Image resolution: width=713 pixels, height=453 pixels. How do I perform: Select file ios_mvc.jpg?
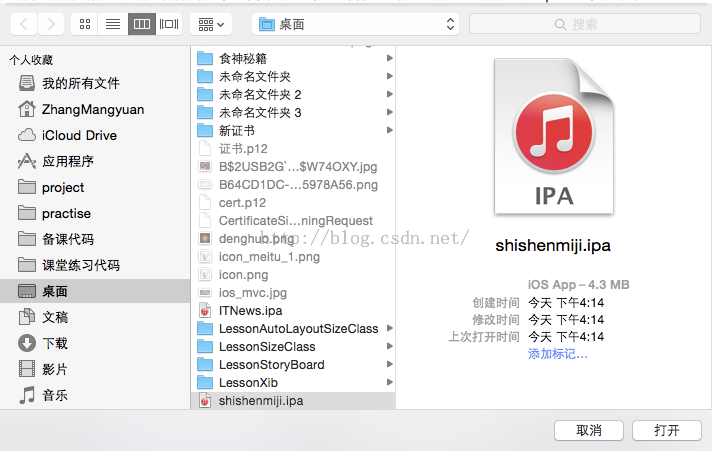(293, 292)
